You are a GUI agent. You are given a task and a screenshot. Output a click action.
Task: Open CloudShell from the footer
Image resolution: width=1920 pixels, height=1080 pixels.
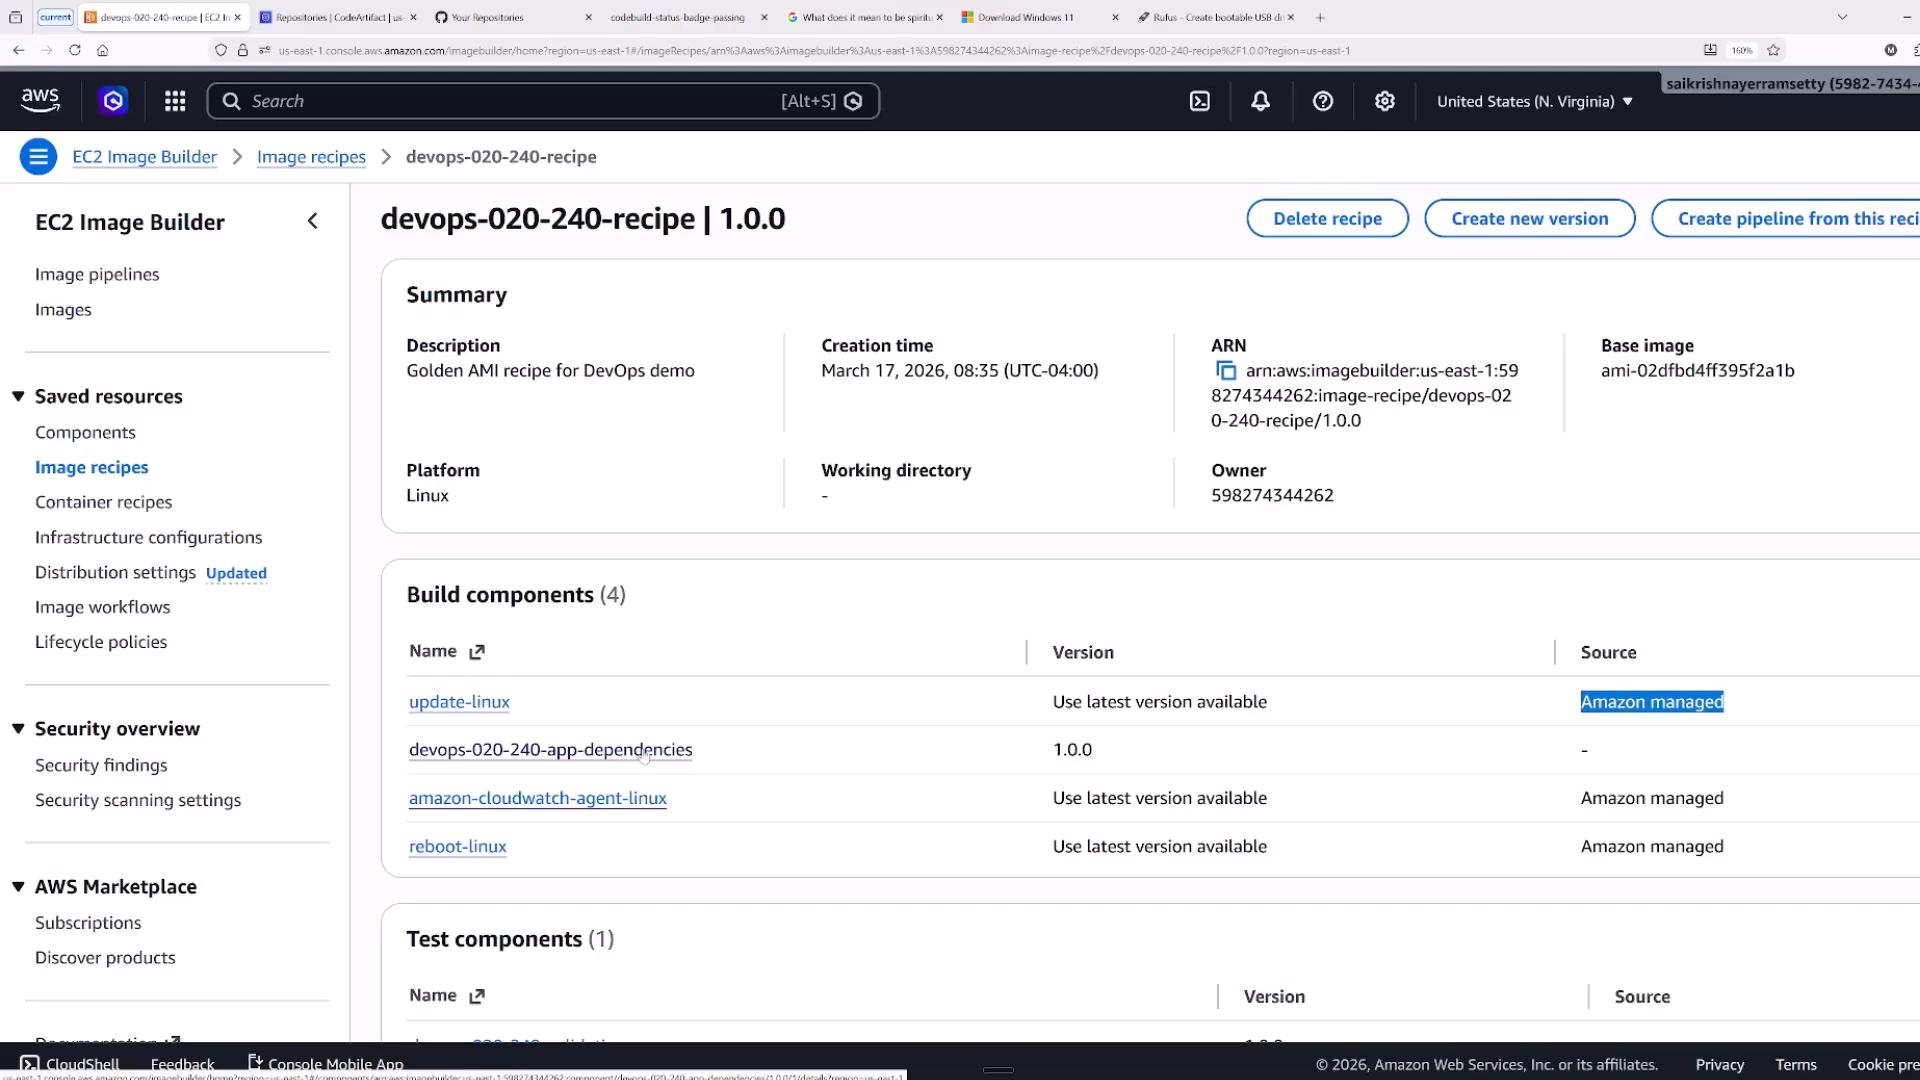[70, 1064]
